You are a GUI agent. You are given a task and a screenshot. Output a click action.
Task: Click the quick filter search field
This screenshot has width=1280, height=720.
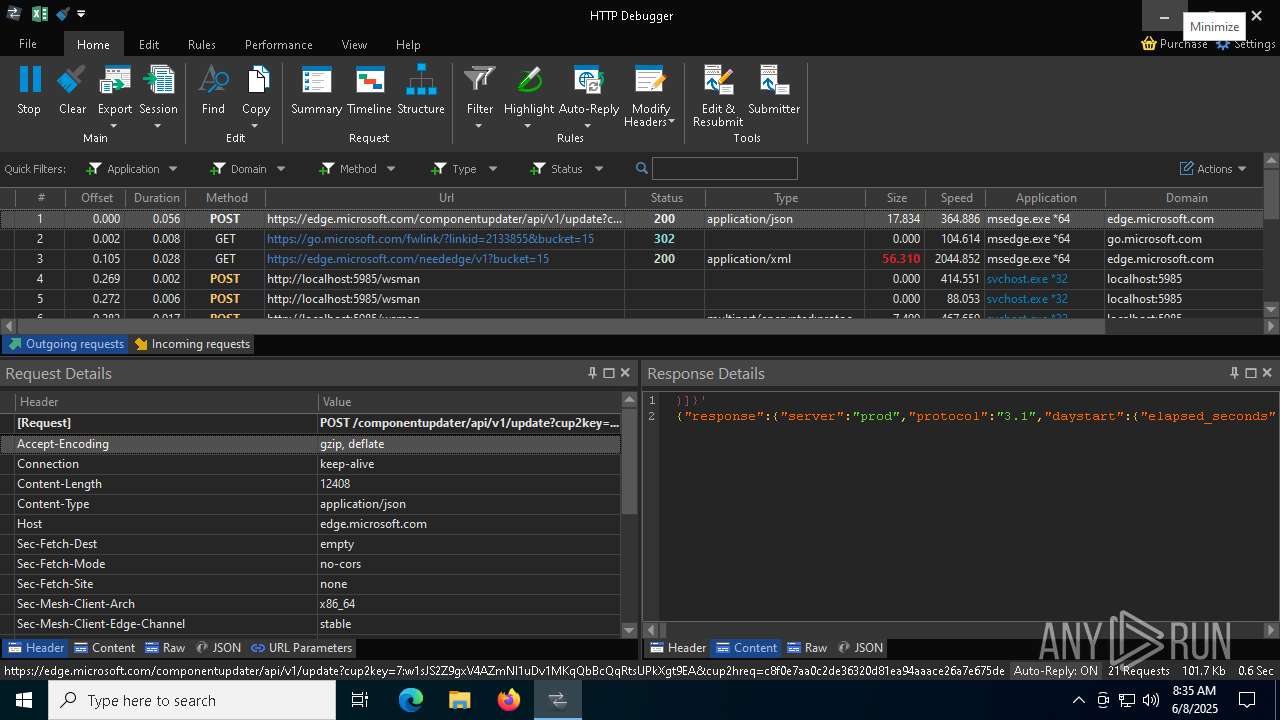click(724, 168)
